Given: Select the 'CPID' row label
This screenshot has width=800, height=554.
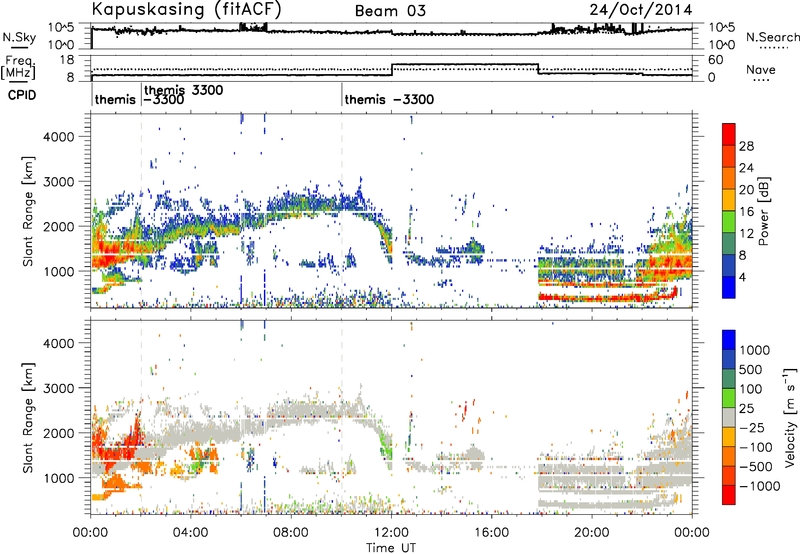Looking at the screenshot, I should (x=22, y=95).
